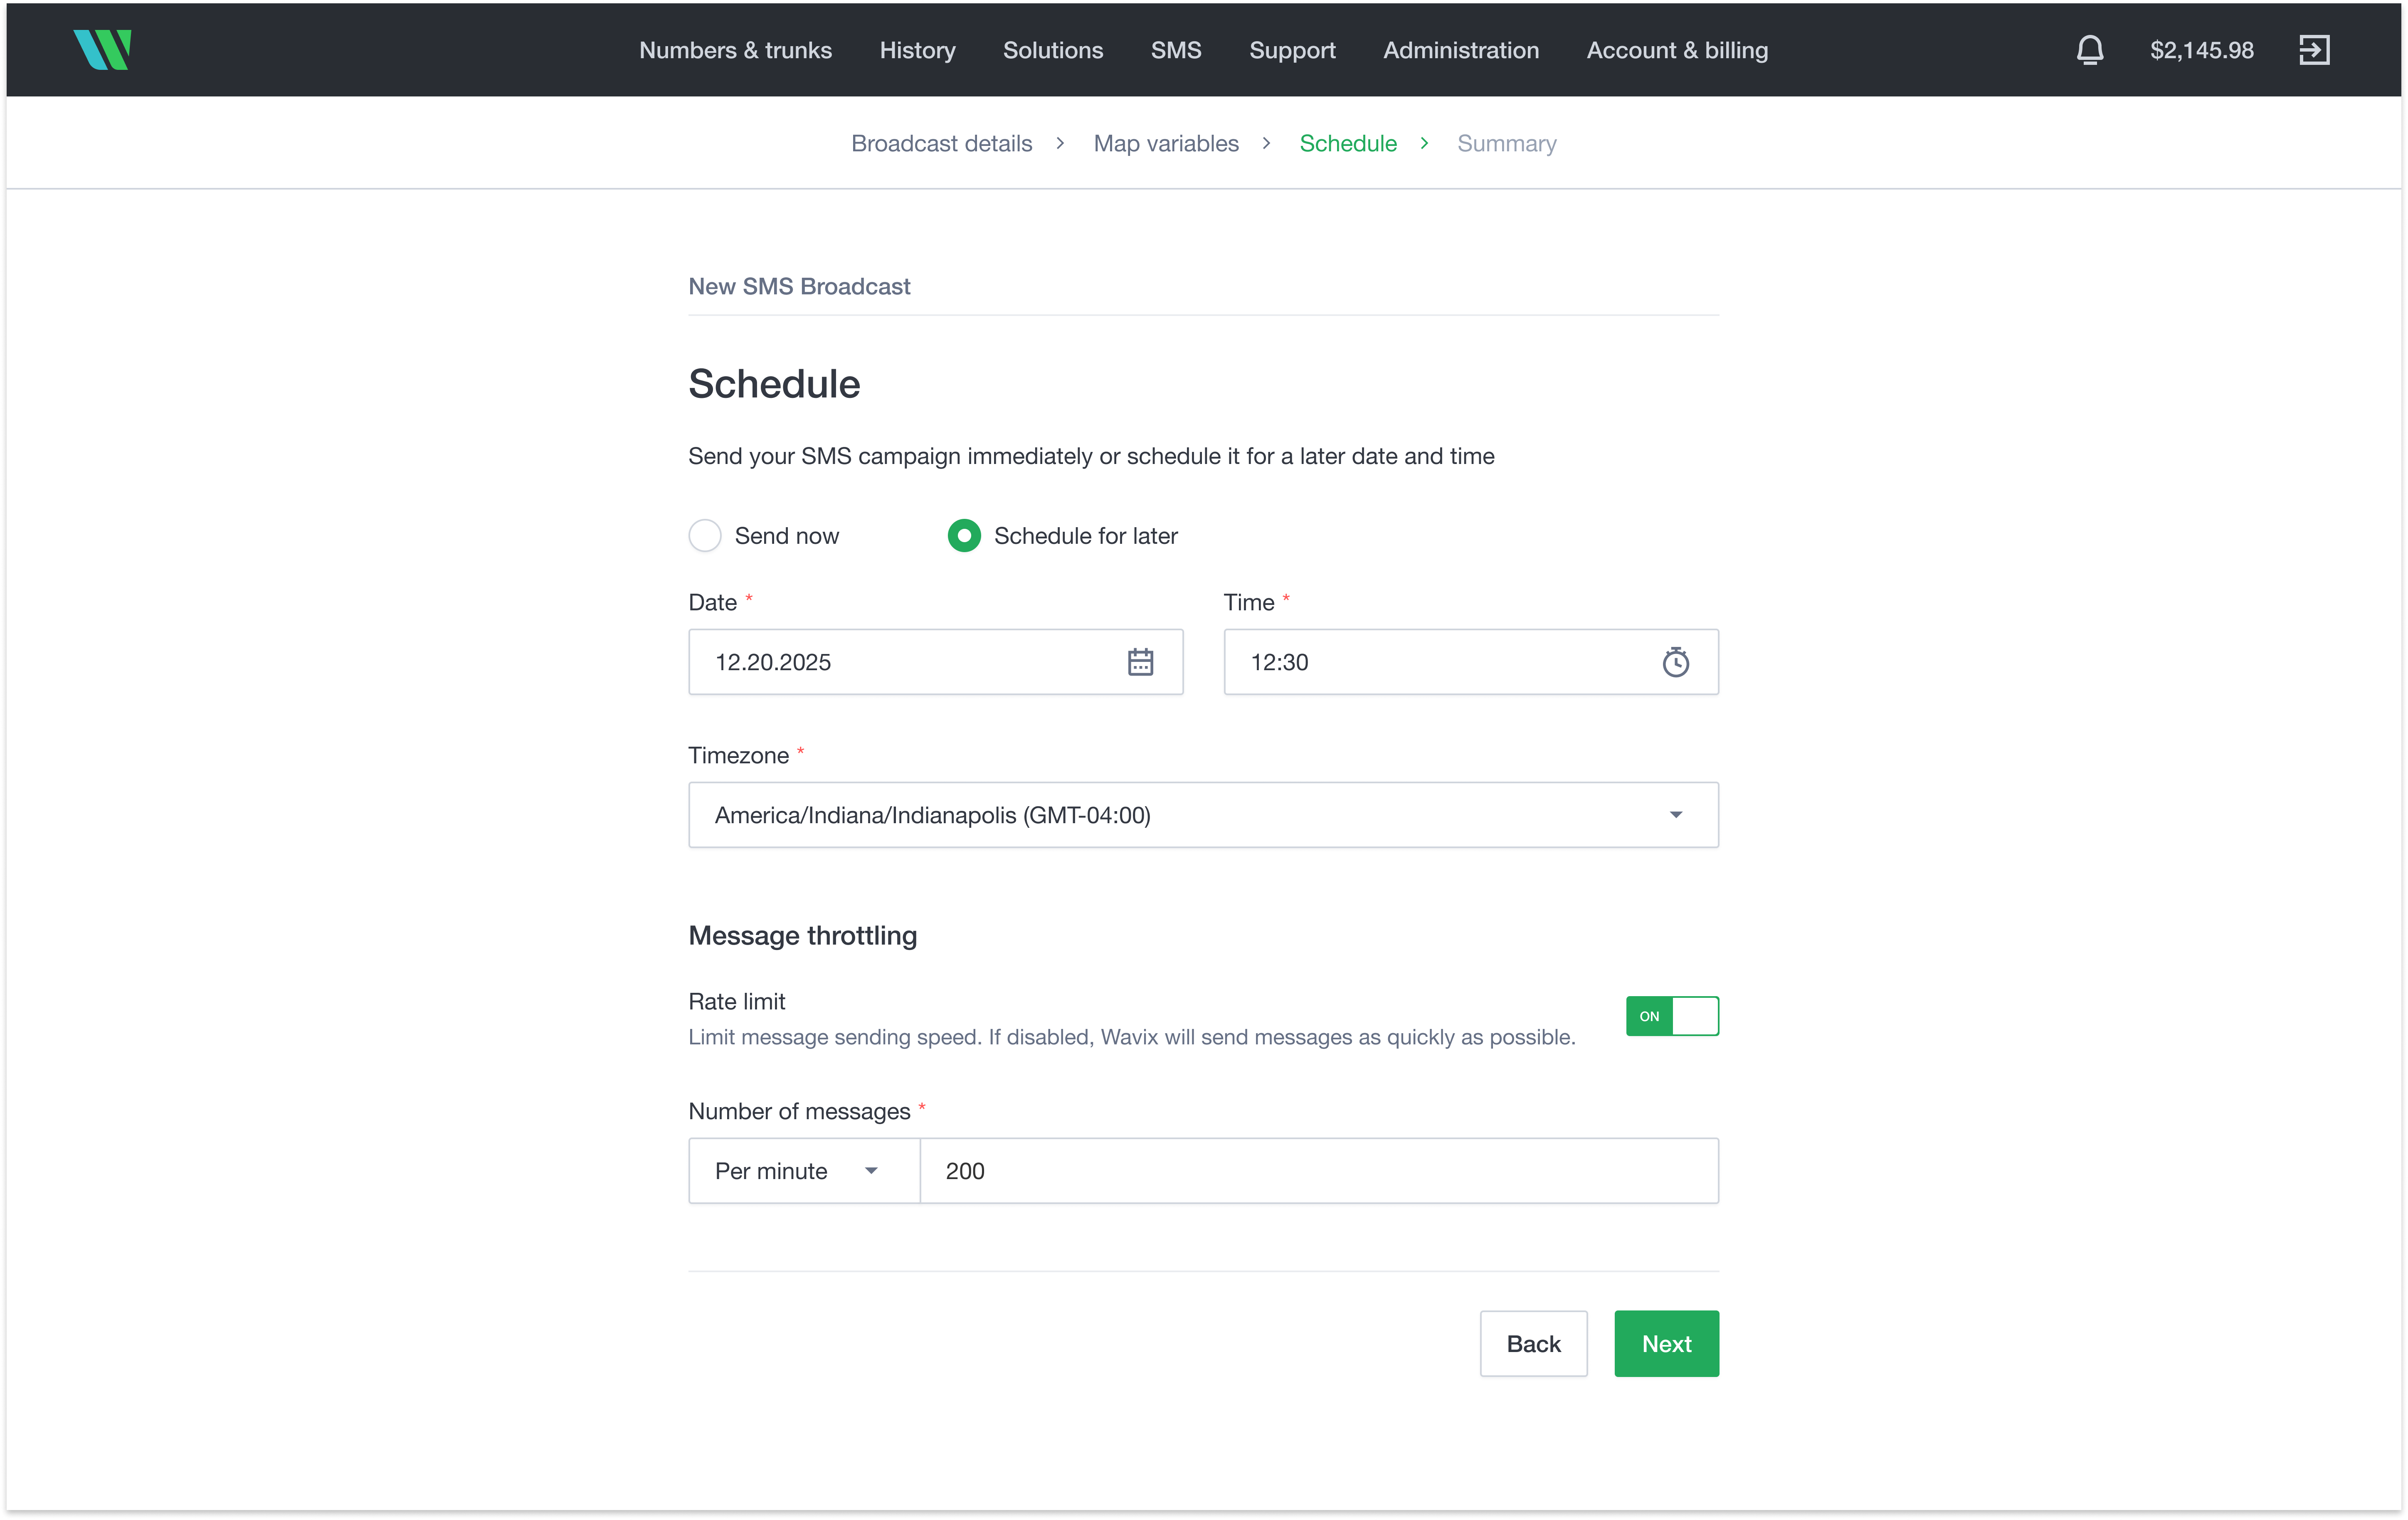Open the Administration menu
Screen dimensions: 2408x1520
1461,50
